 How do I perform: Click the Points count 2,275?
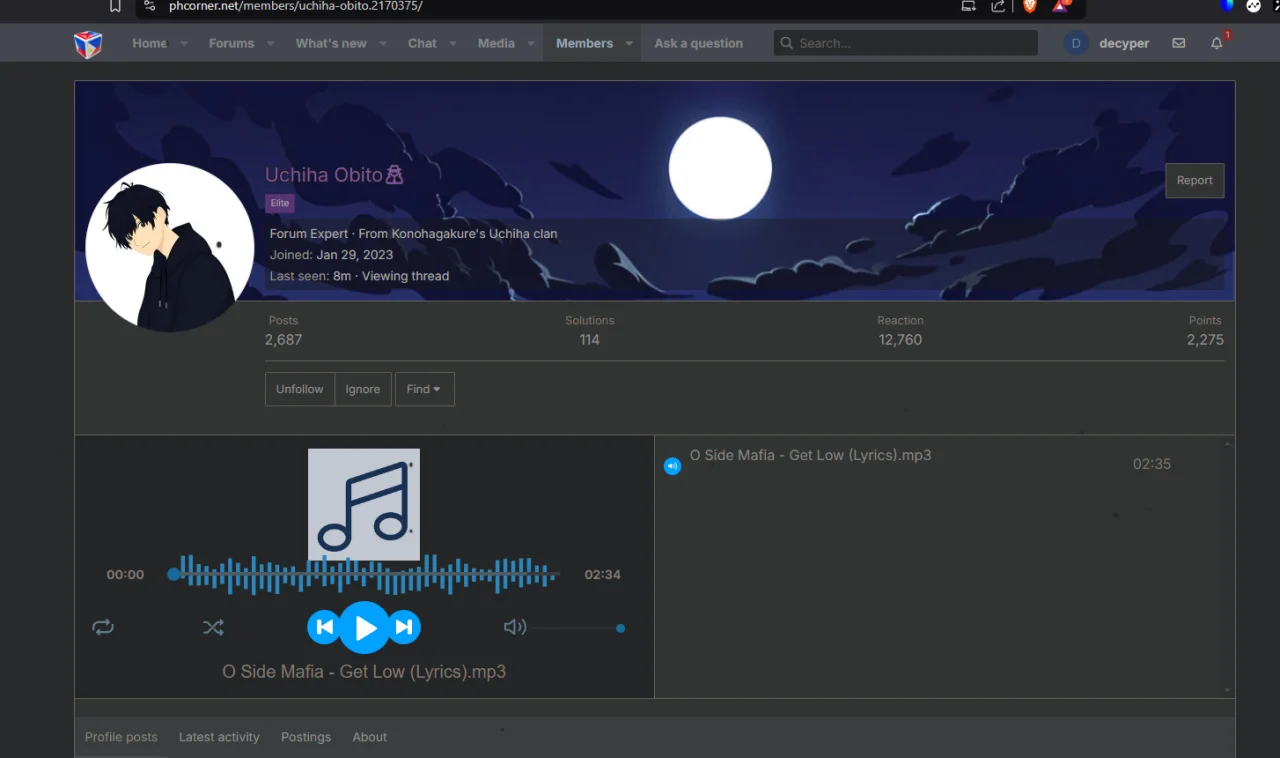(x=1205, y=340)
